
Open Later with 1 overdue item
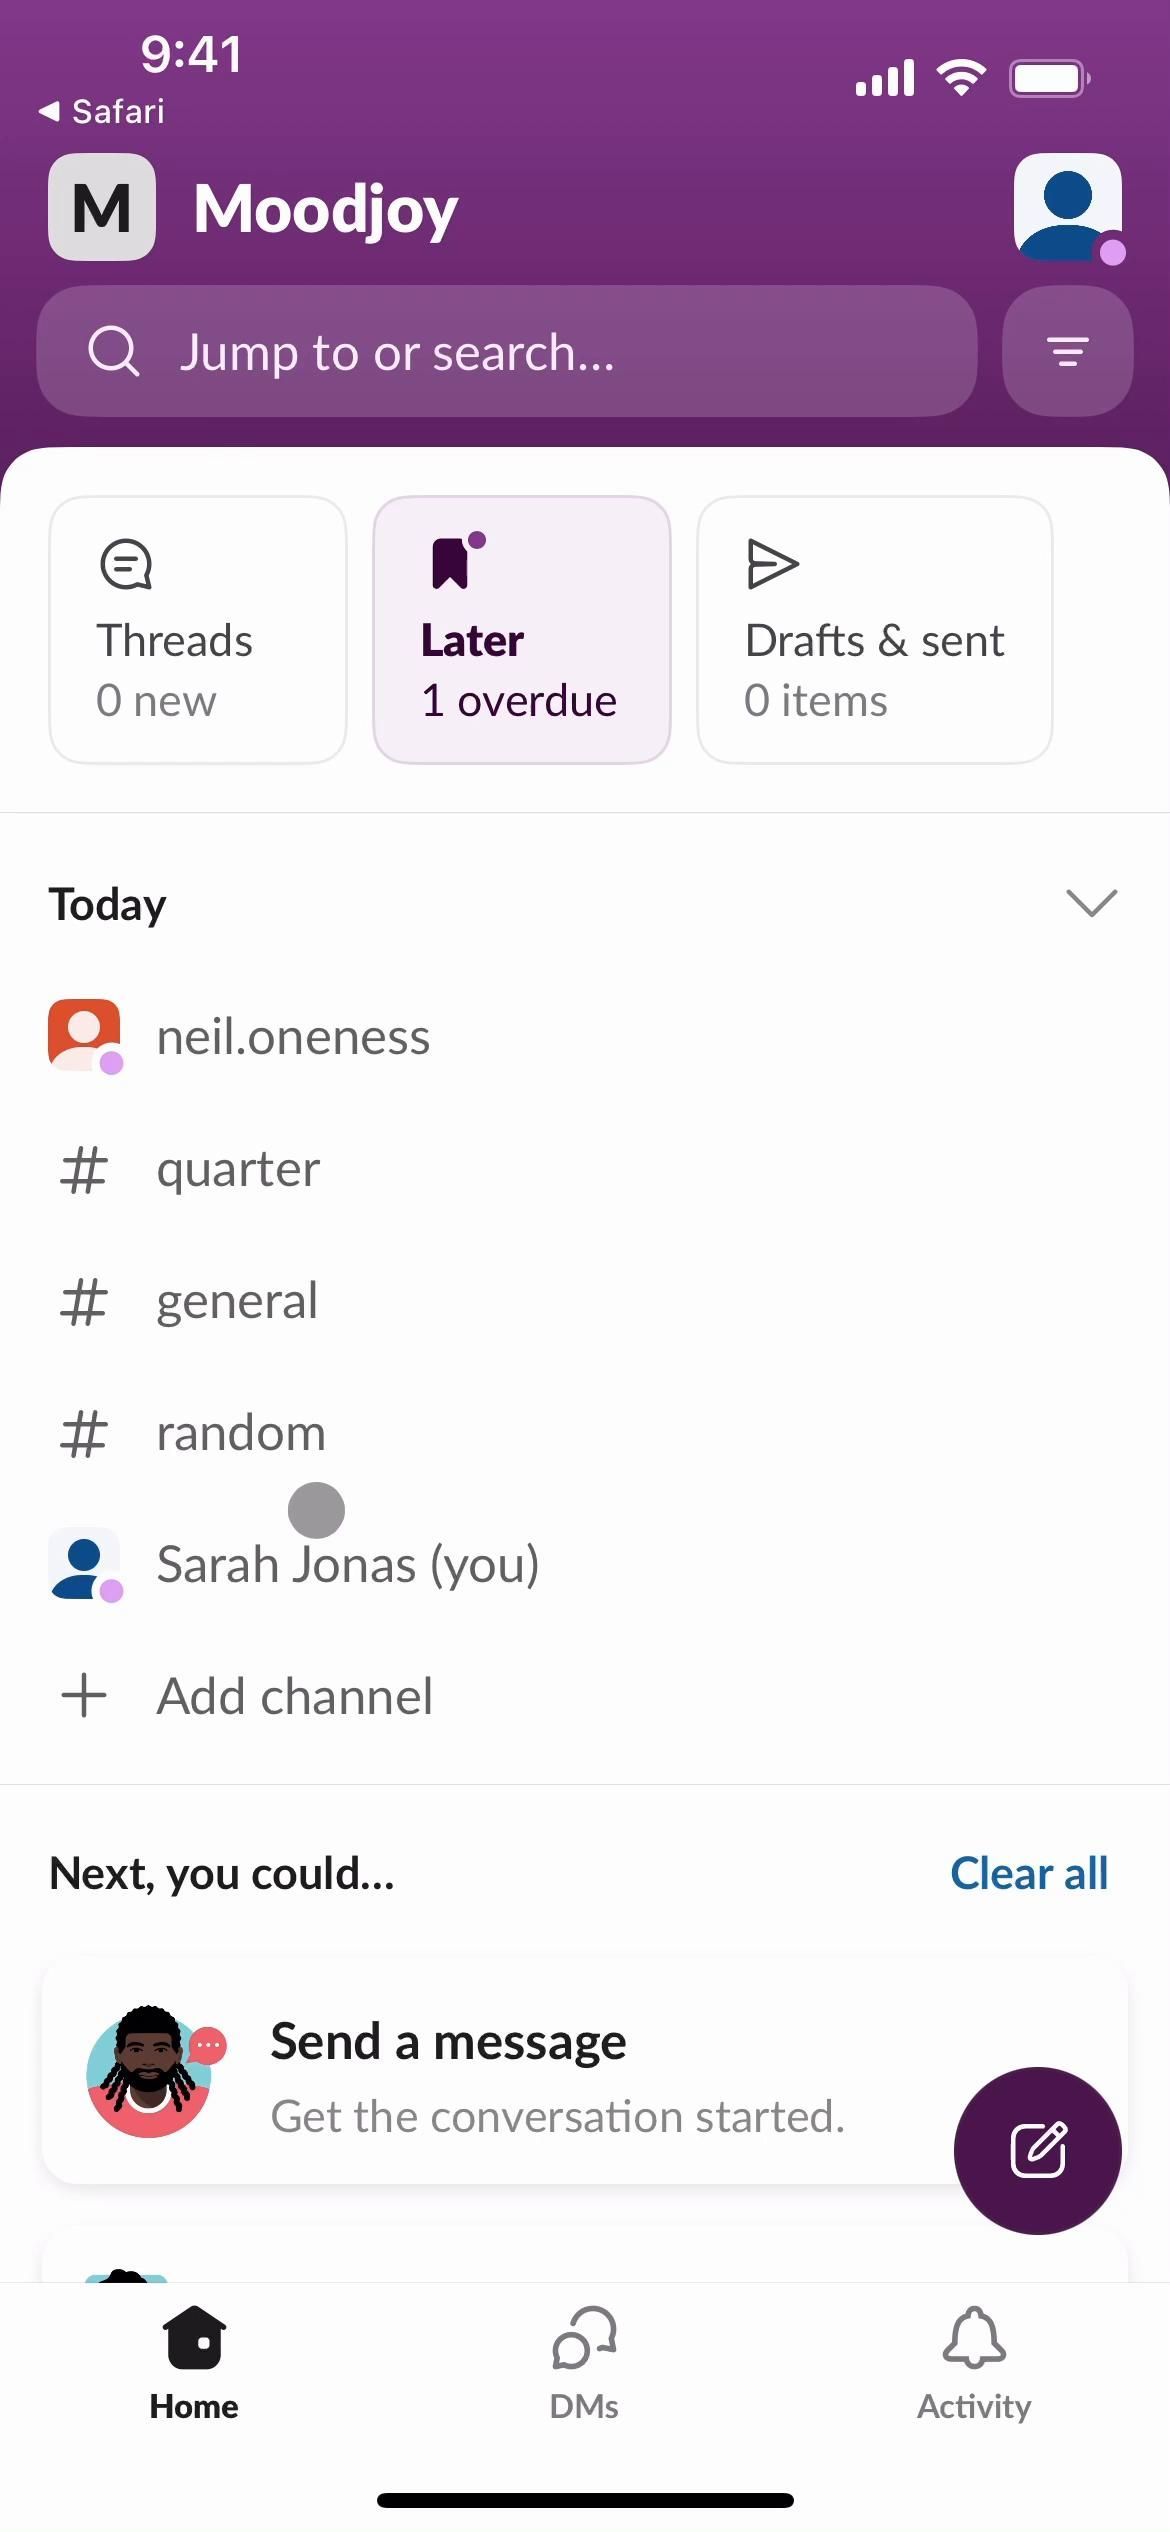(521, 630)
